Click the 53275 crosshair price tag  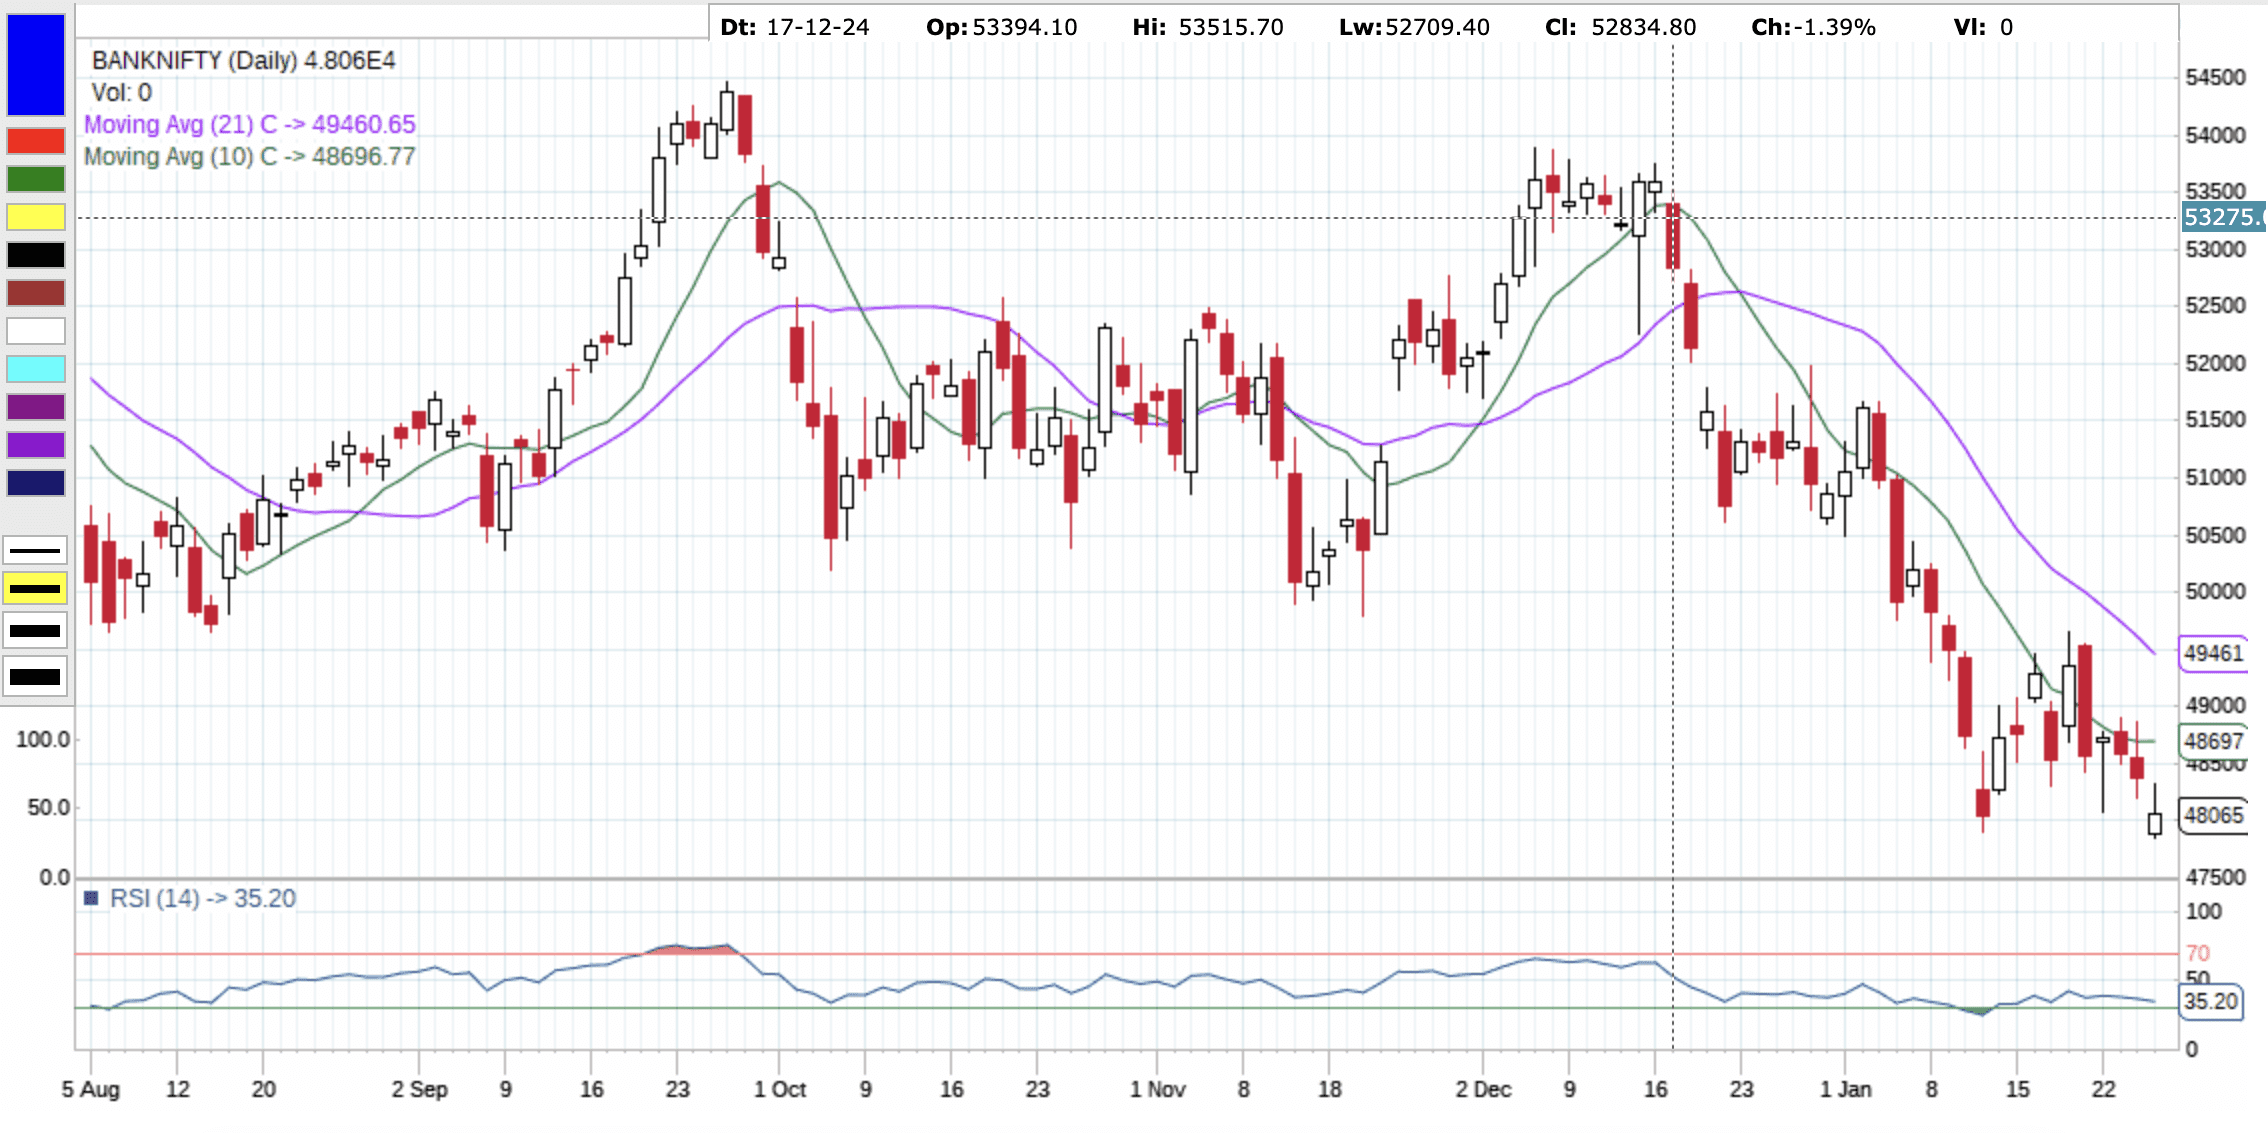coord(2224,217)
